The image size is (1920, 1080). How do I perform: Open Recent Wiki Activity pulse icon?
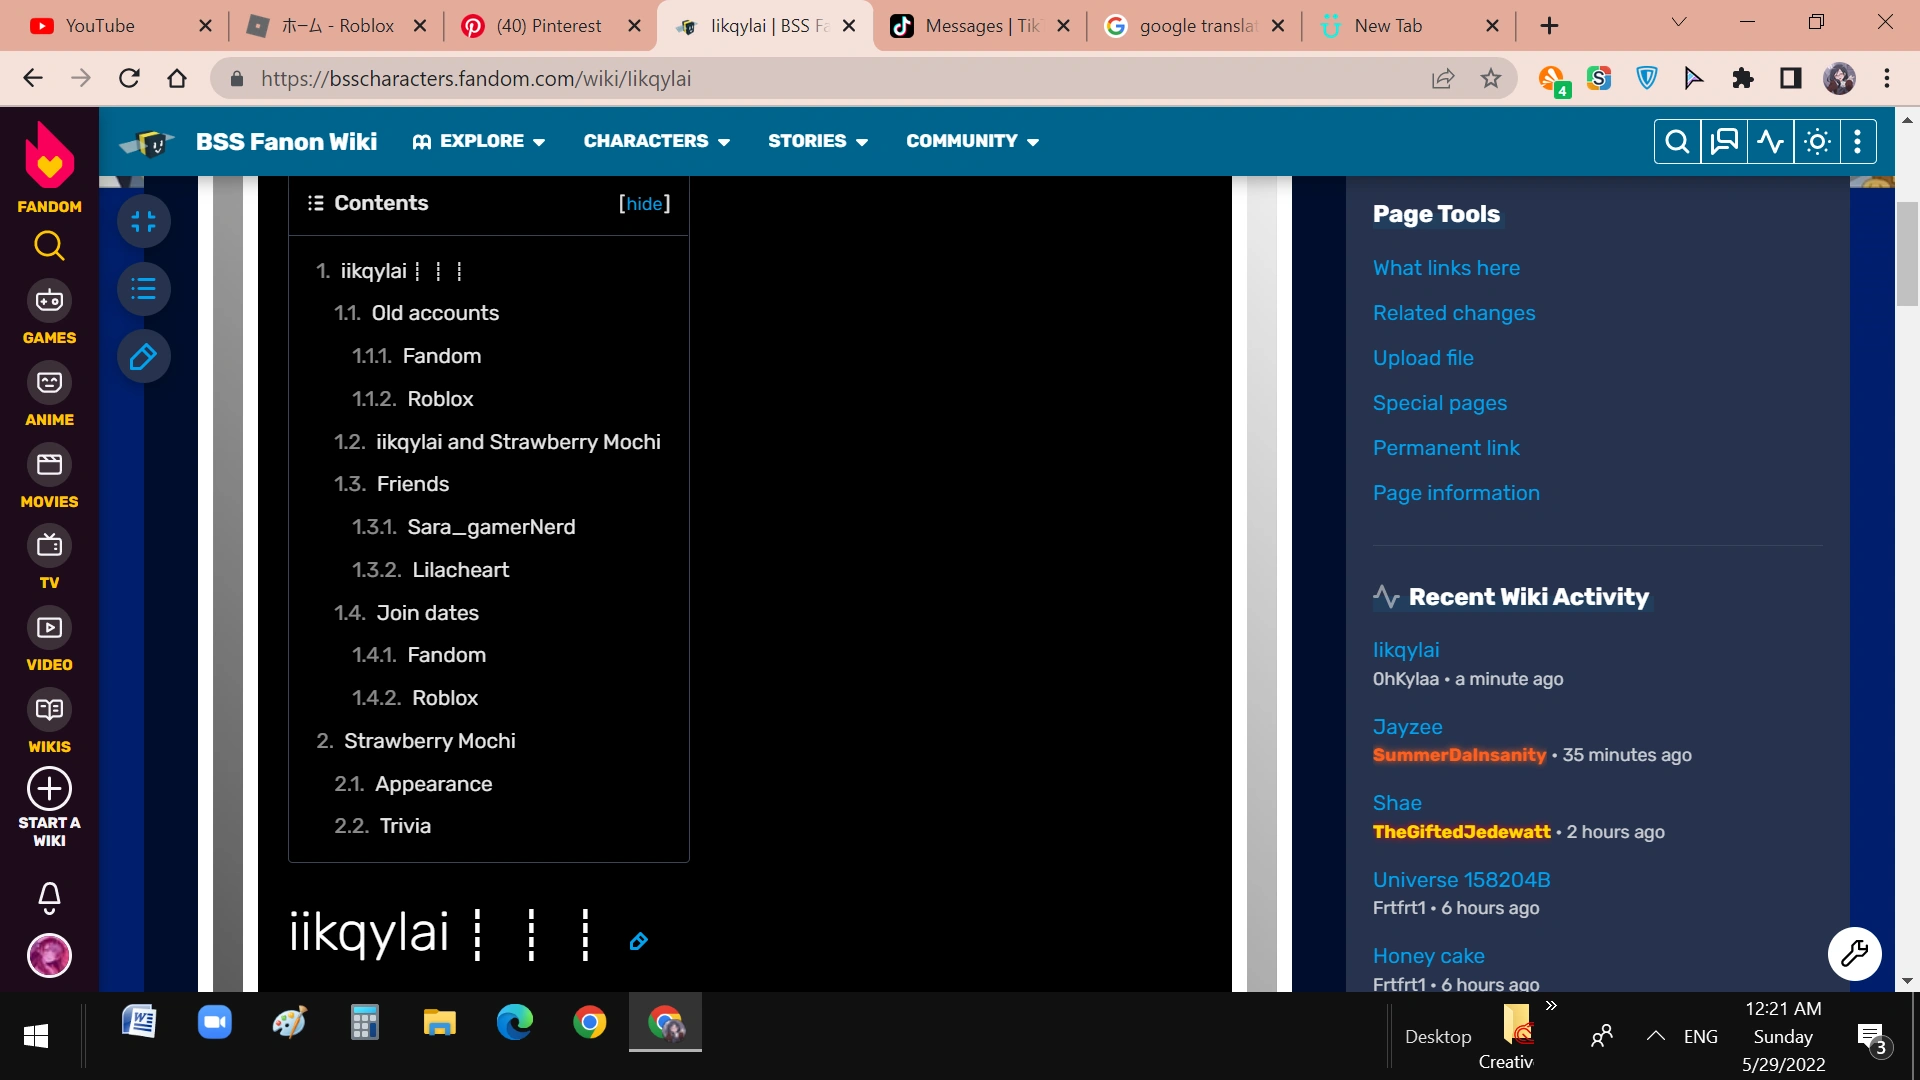pos(1770,142)
